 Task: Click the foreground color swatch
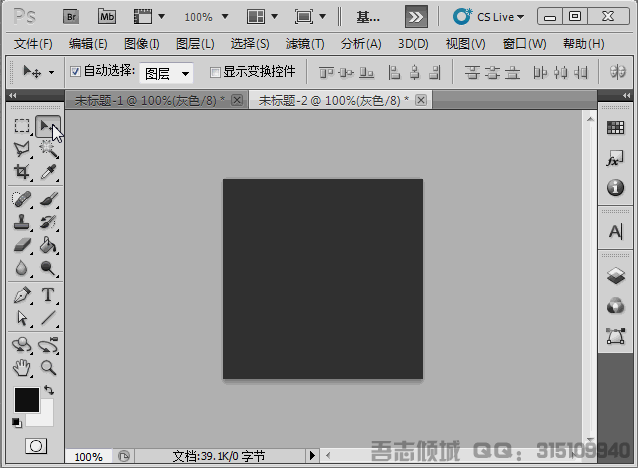[26, 400]
